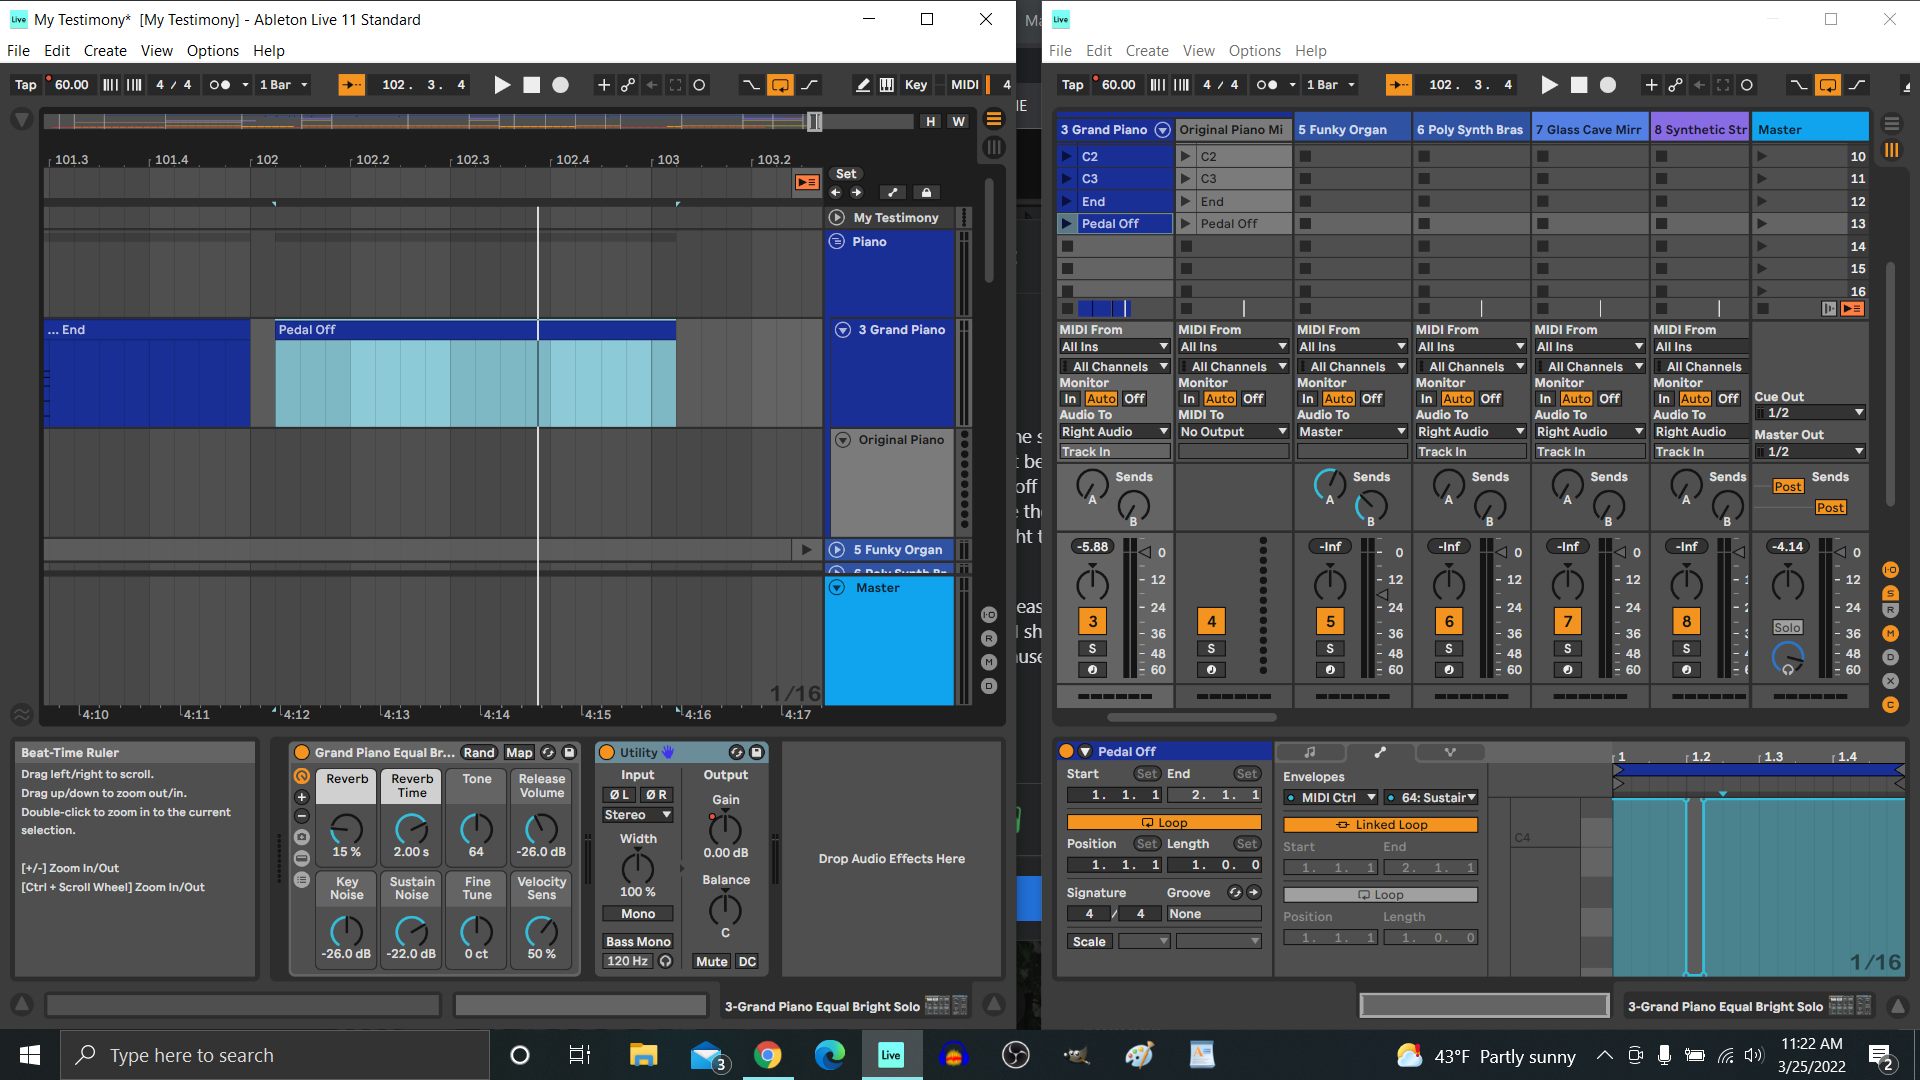Image resolution: width=1920 pixels, height=1080 pixels.
Task: Toggle Follow playback in the Arrangement view window
Action: pos(351,85)
